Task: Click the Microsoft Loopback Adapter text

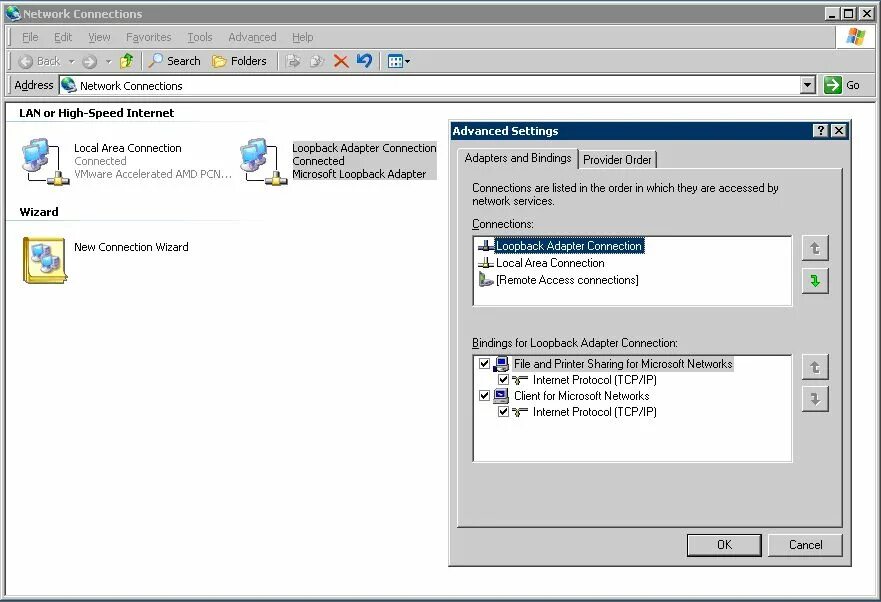Action: click(x=359, y=174)
